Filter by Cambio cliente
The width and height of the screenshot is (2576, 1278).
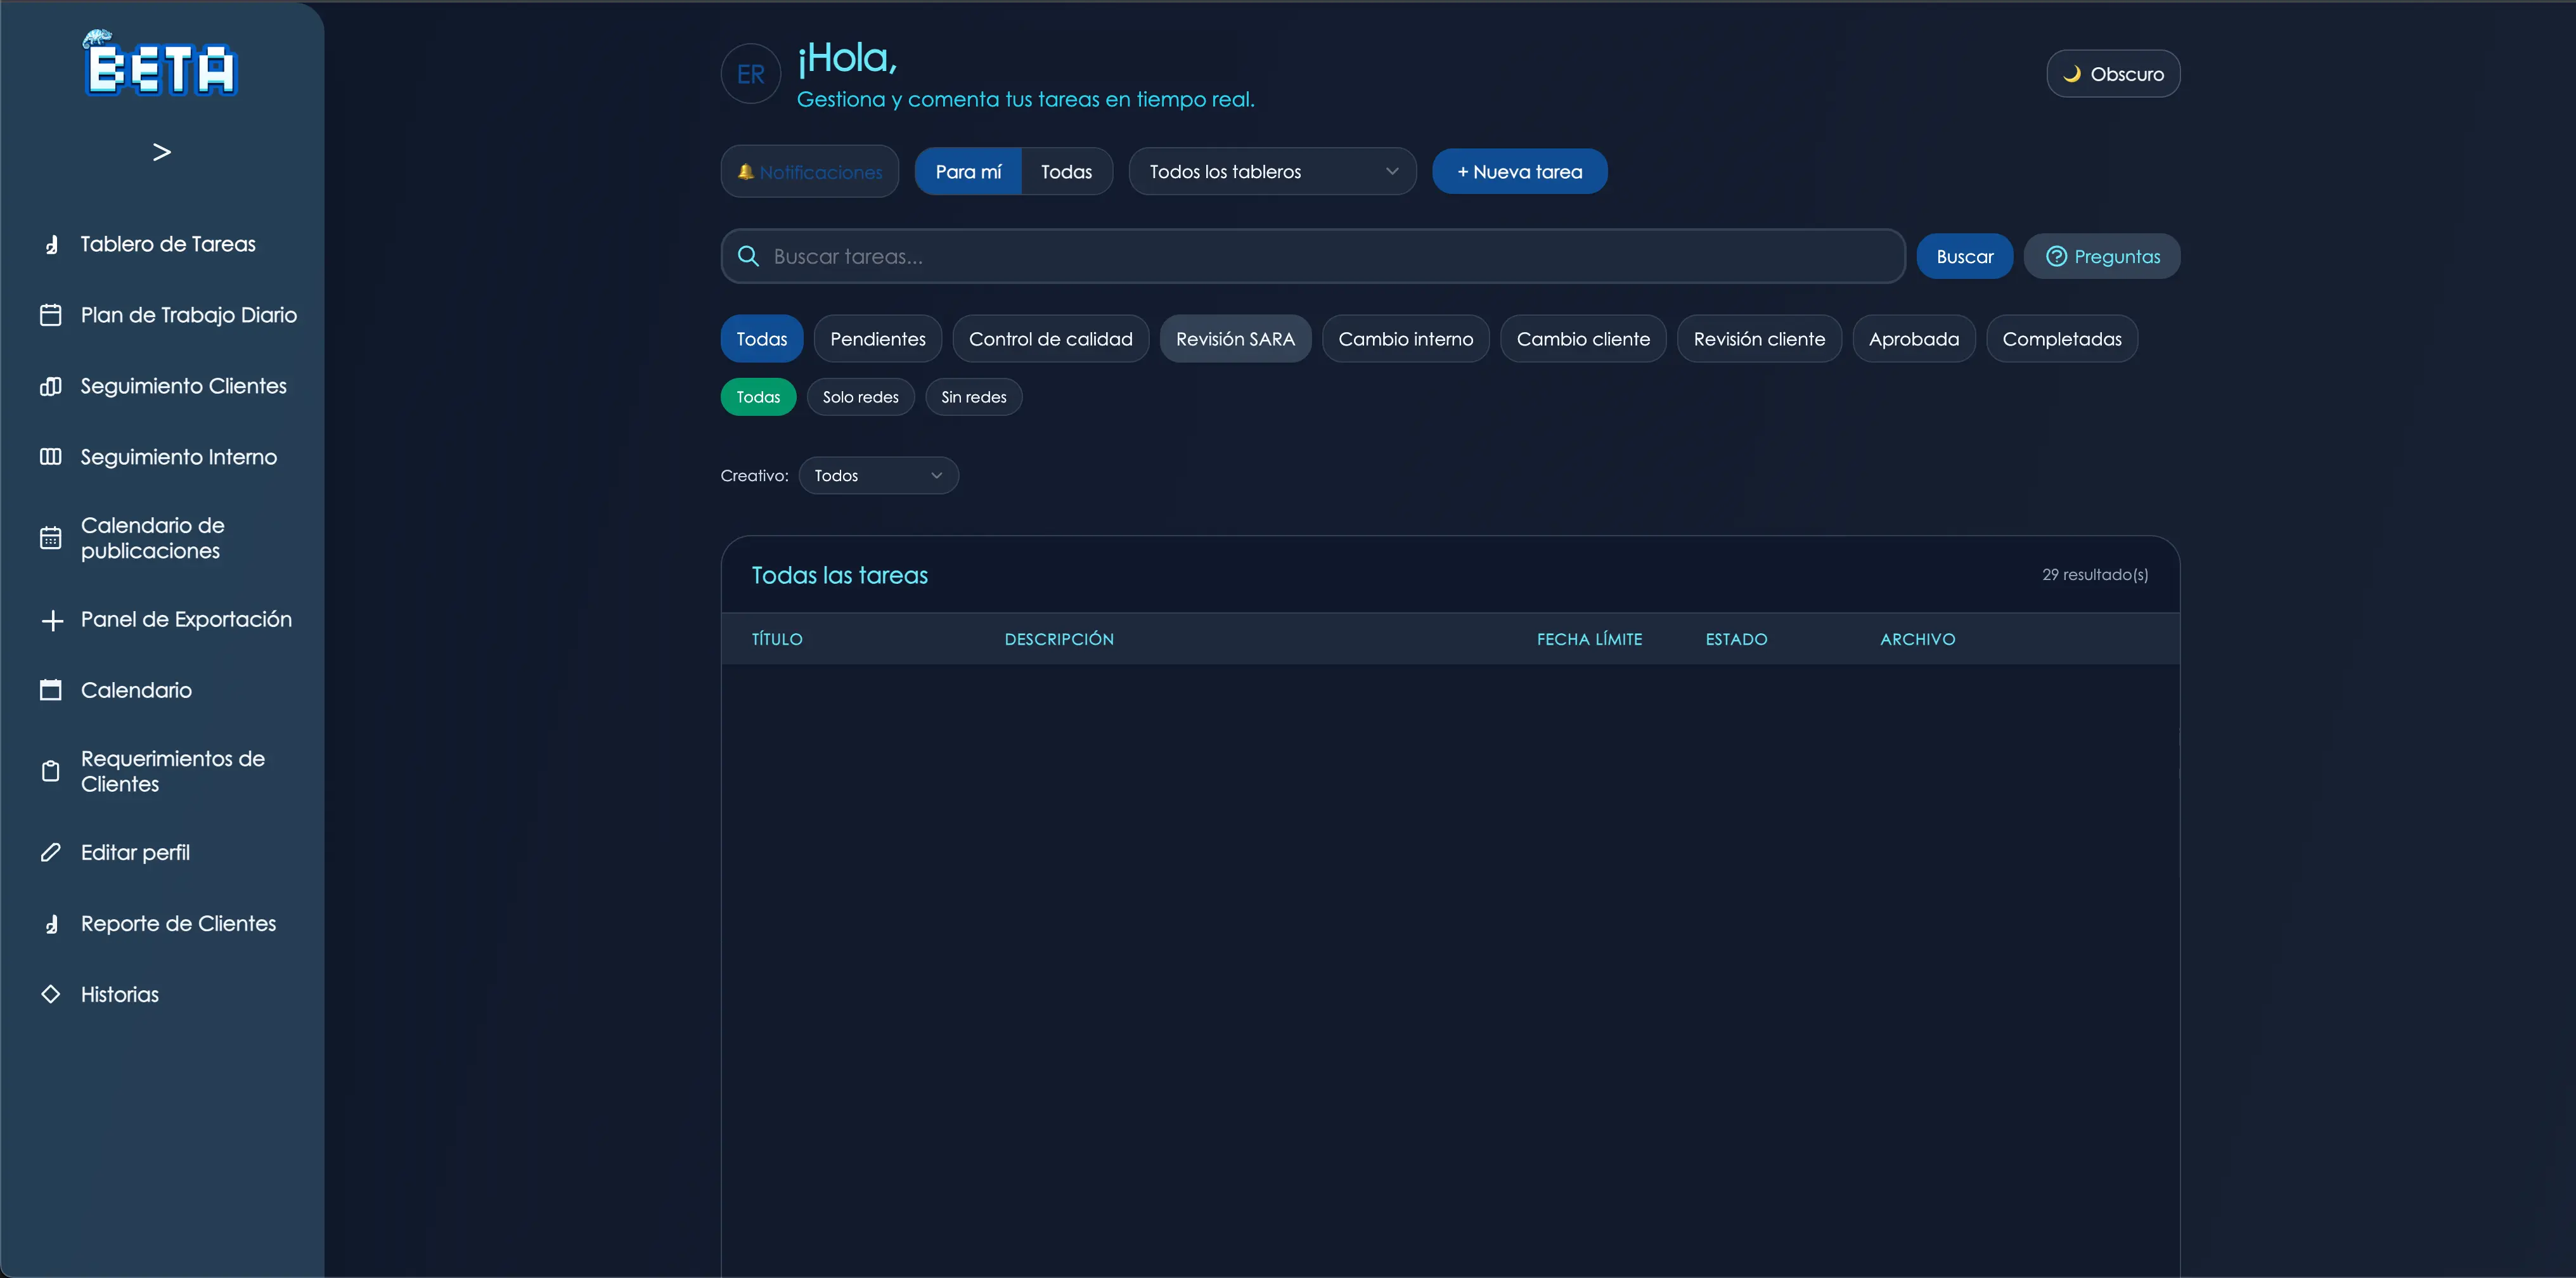(1583, 339)
